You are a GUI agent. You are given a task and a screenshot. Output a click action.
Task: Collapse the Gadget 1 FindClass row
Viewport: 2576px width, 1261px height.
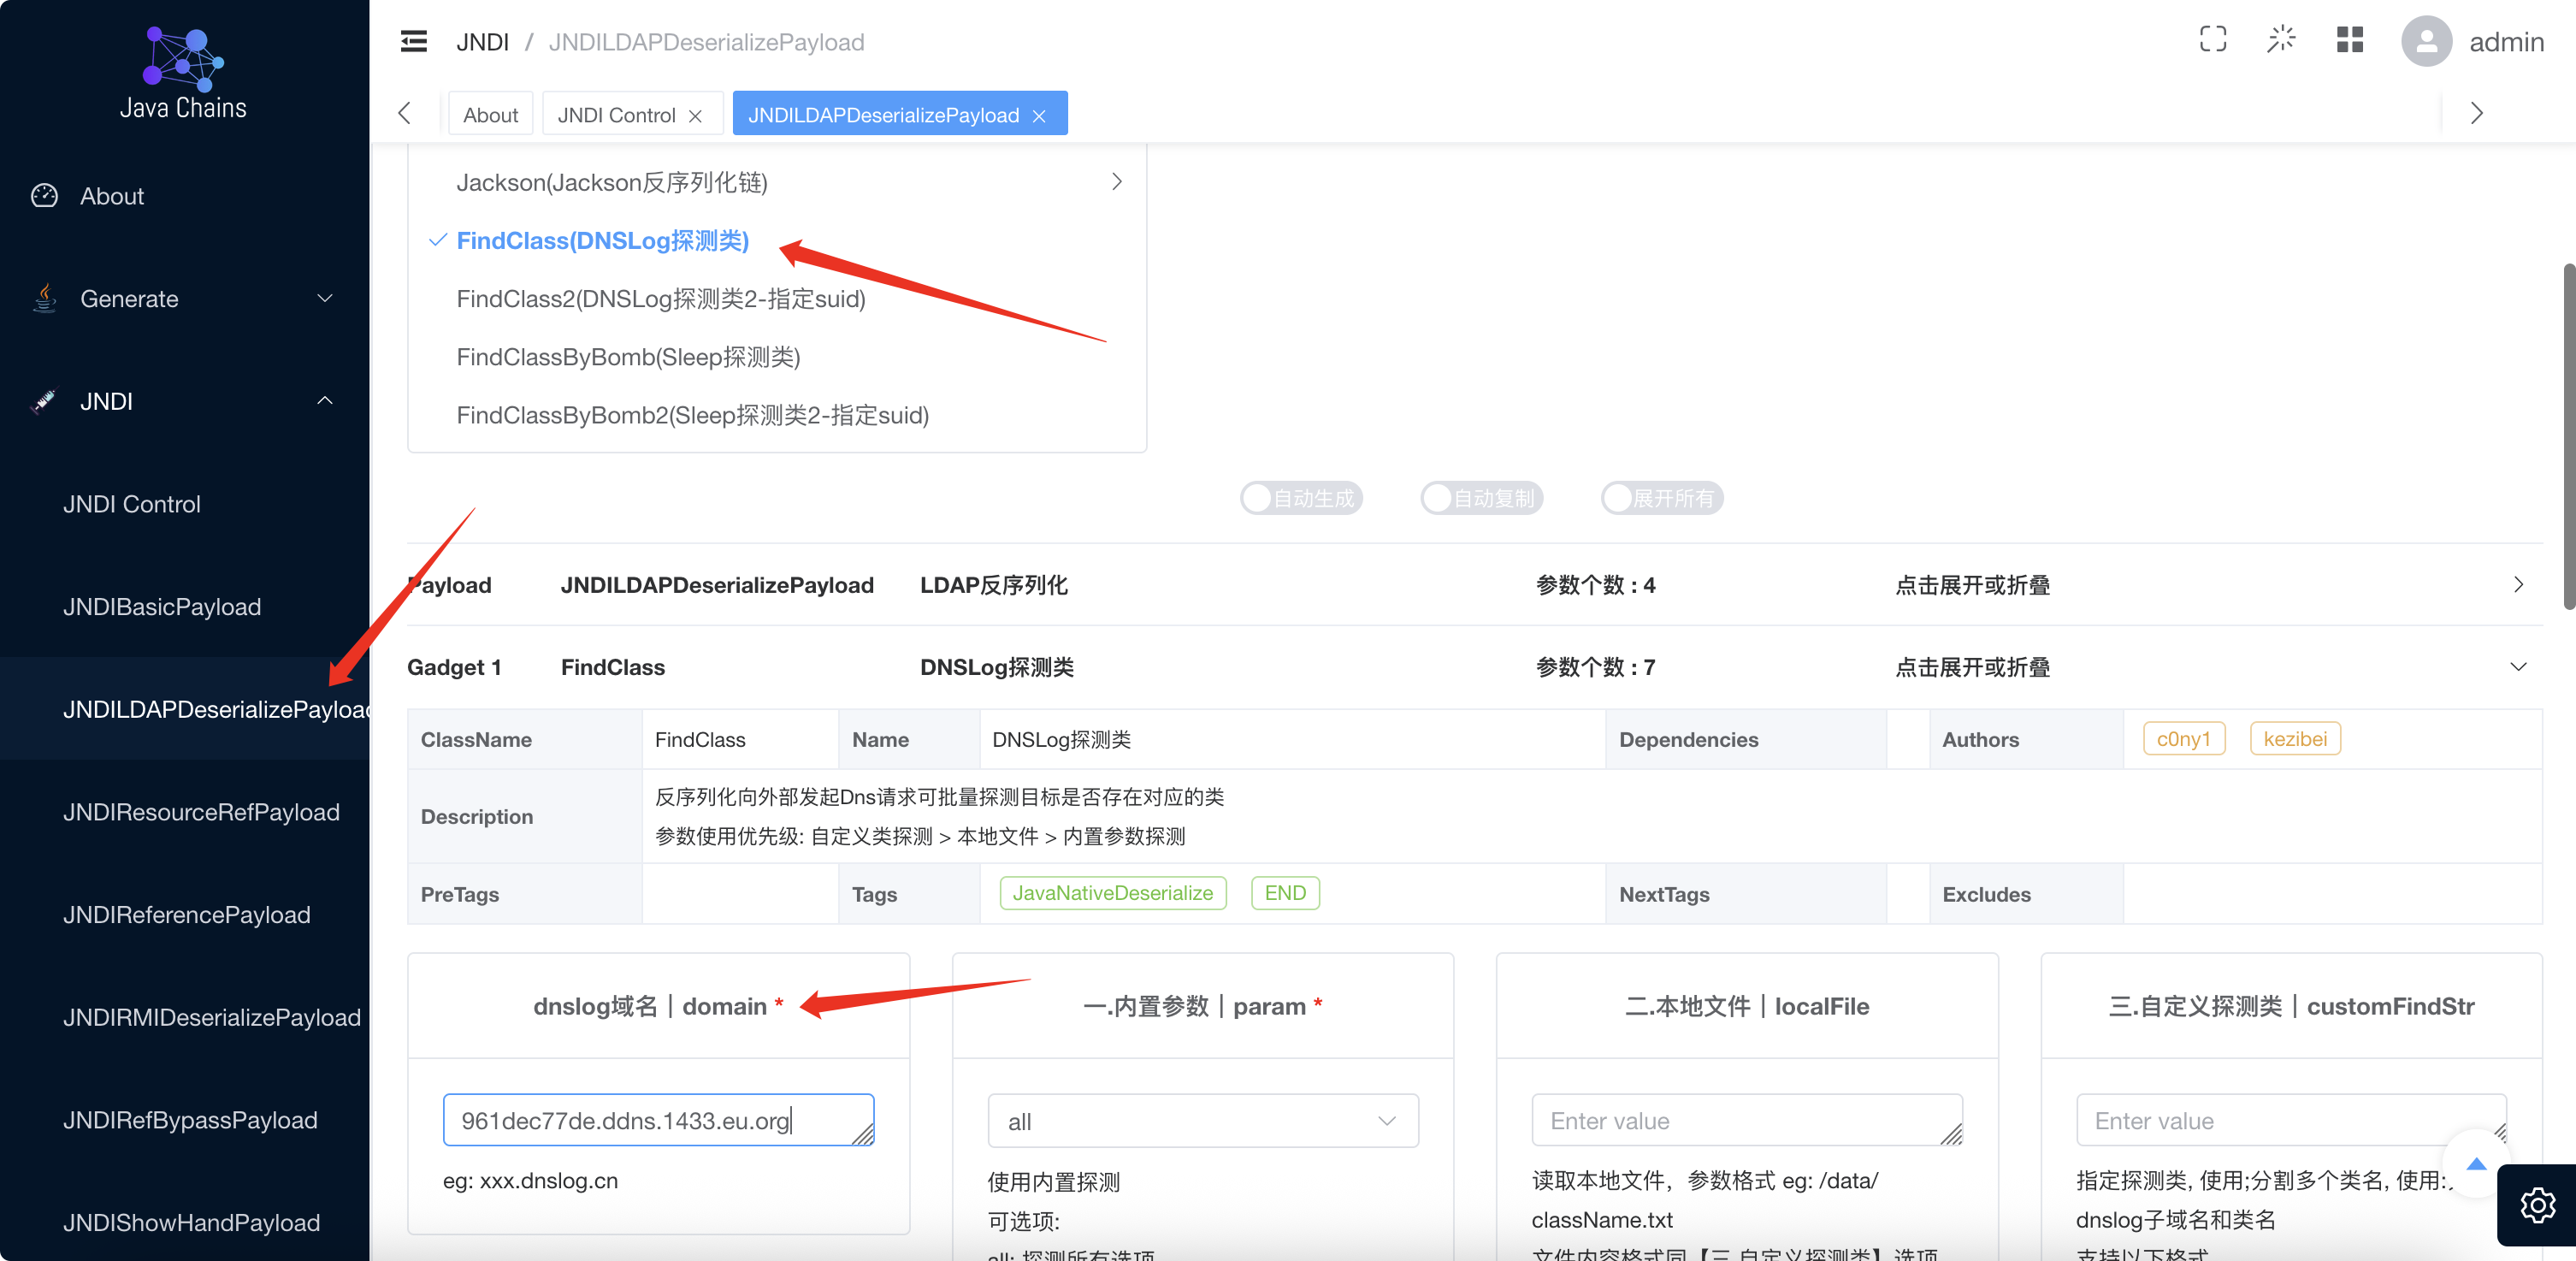point(2517,667)
